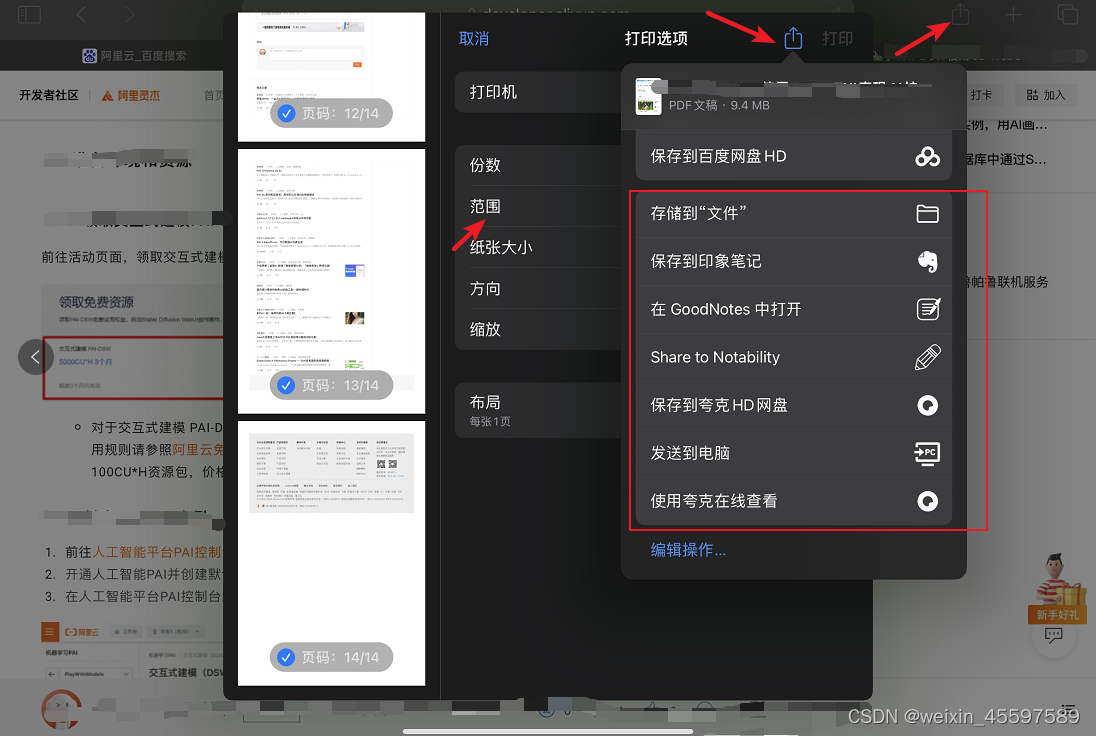
Task: Click the new tab plus icon top right
Action: (1013, 15)
